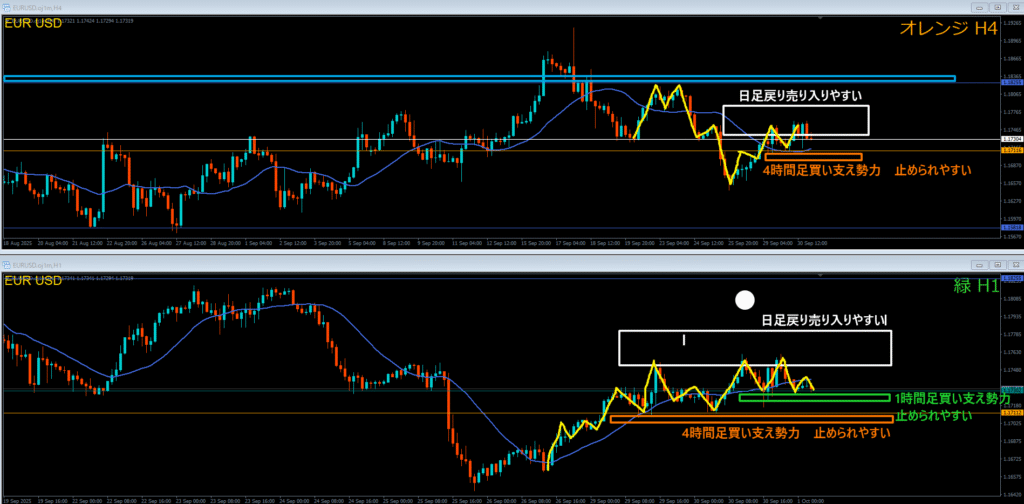Select green 止められやすい text in H1 chart
The image size is (1024, 504).
point(933,416)
